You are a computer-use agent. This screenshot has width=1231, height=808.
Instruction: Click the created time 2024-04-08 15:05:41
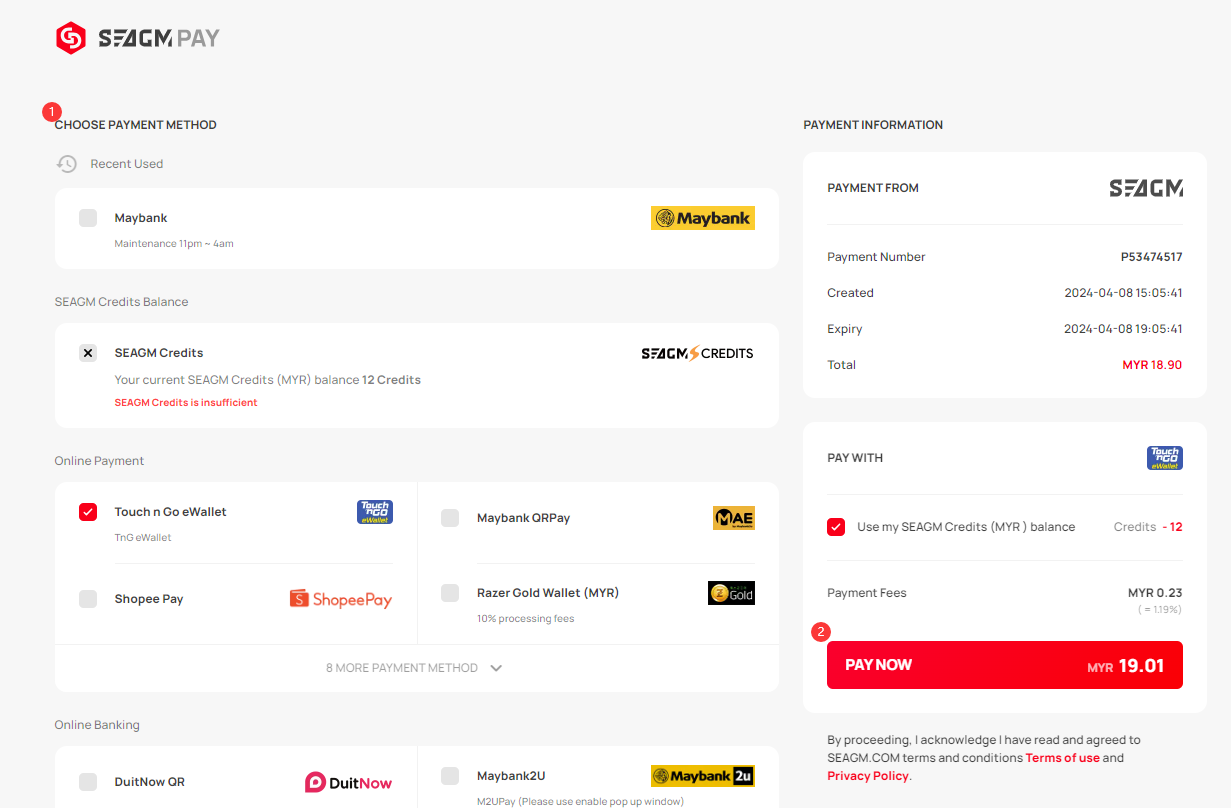tap(1123, 293)
